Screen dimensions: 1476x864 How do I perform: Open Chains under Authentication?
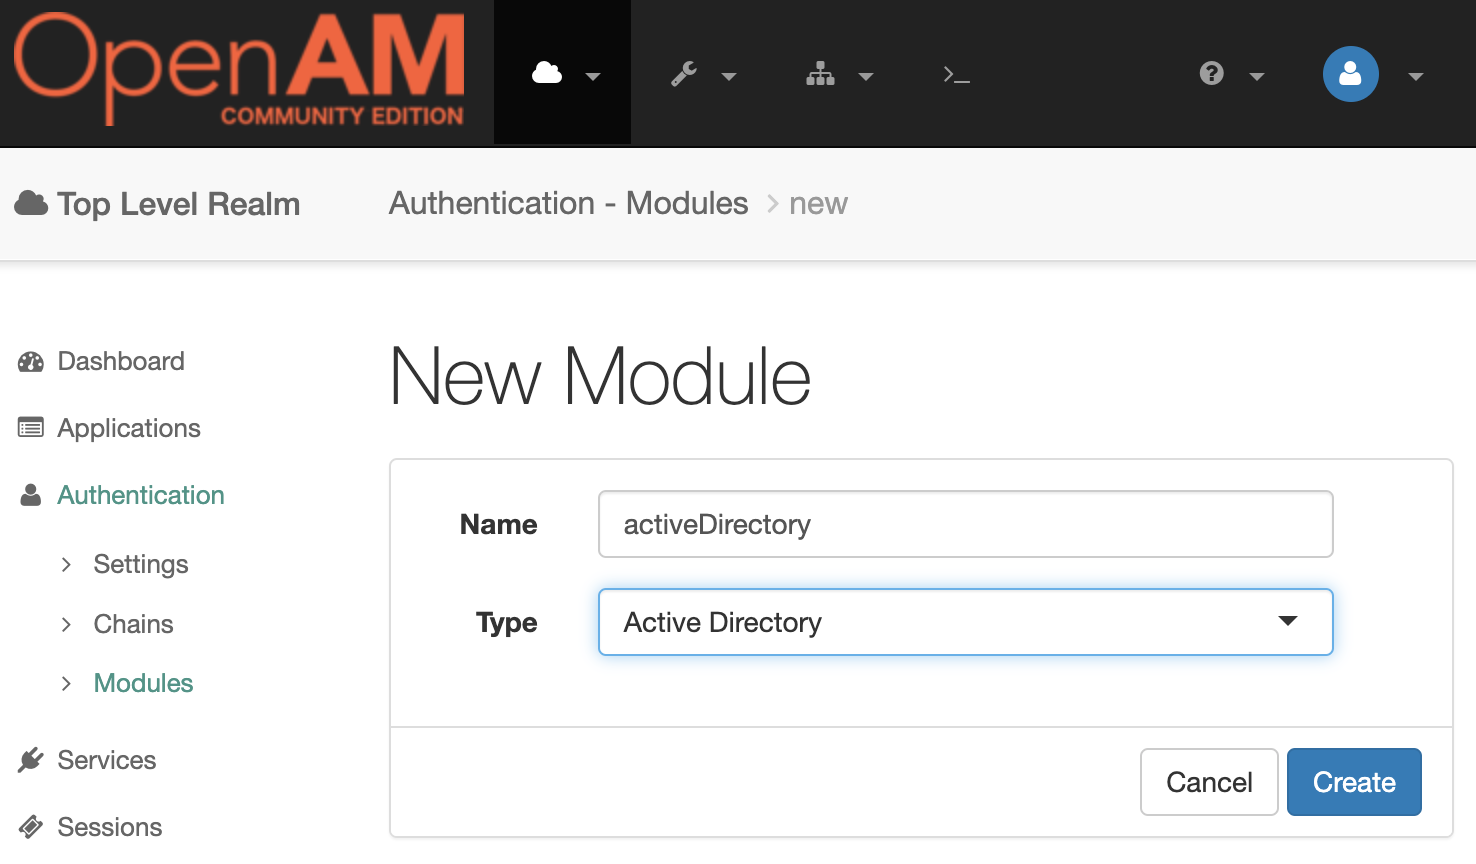(134, 624)
